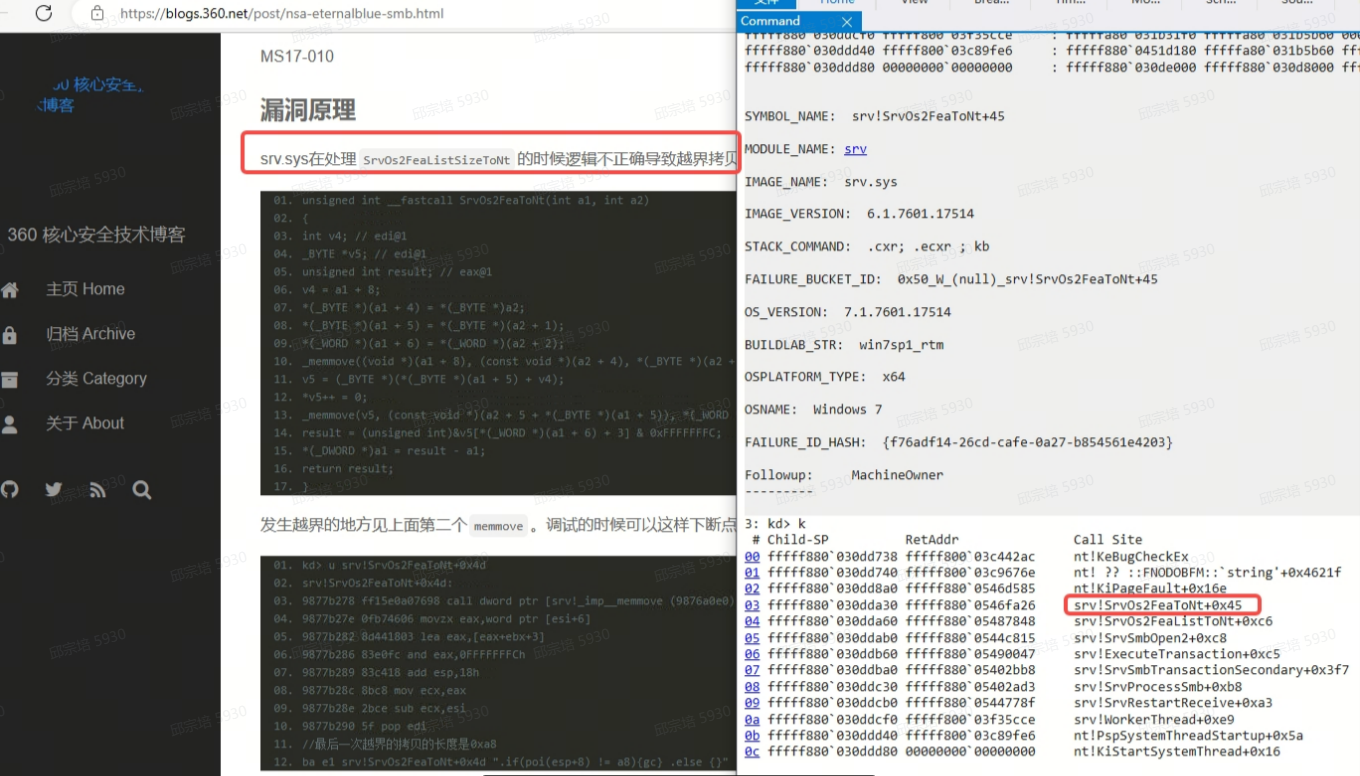The image size is (1360, 776).
Task: Close the Command tab in WinDbg
Action: 846,21
